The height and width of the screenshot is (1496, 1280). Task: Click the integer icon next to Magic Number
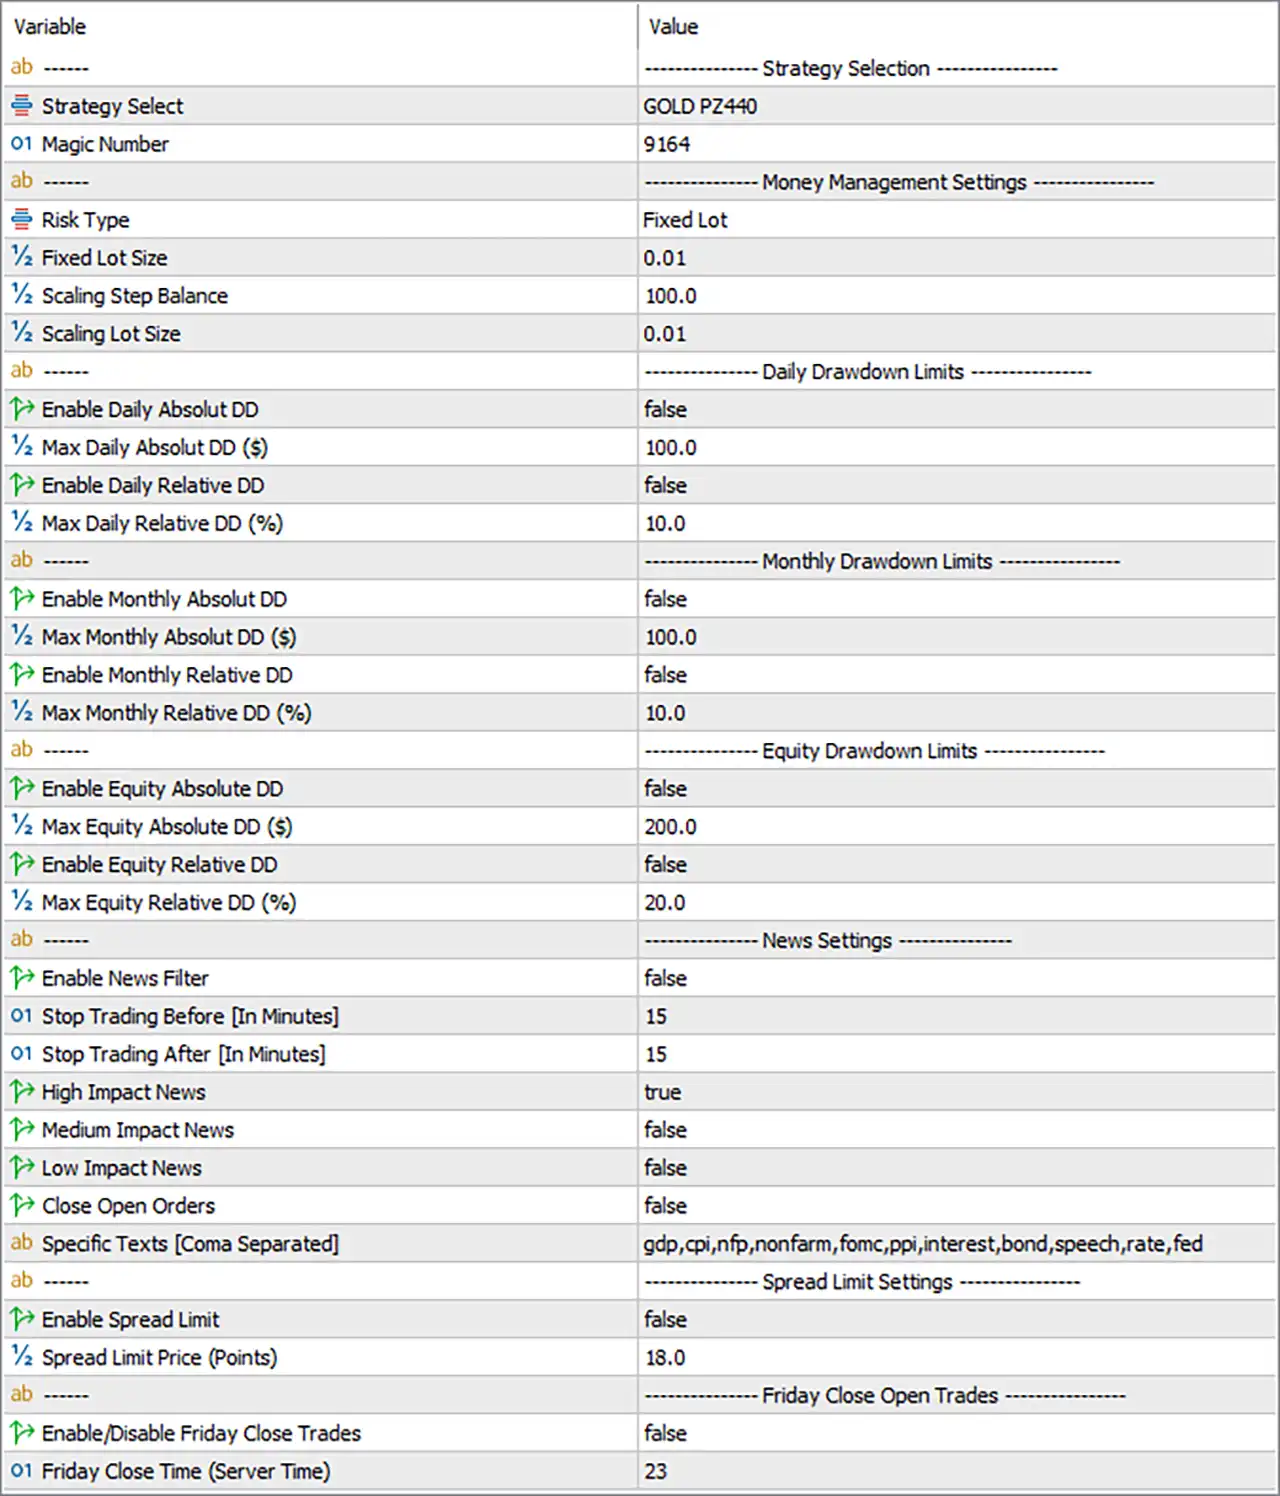click(21, 144)
